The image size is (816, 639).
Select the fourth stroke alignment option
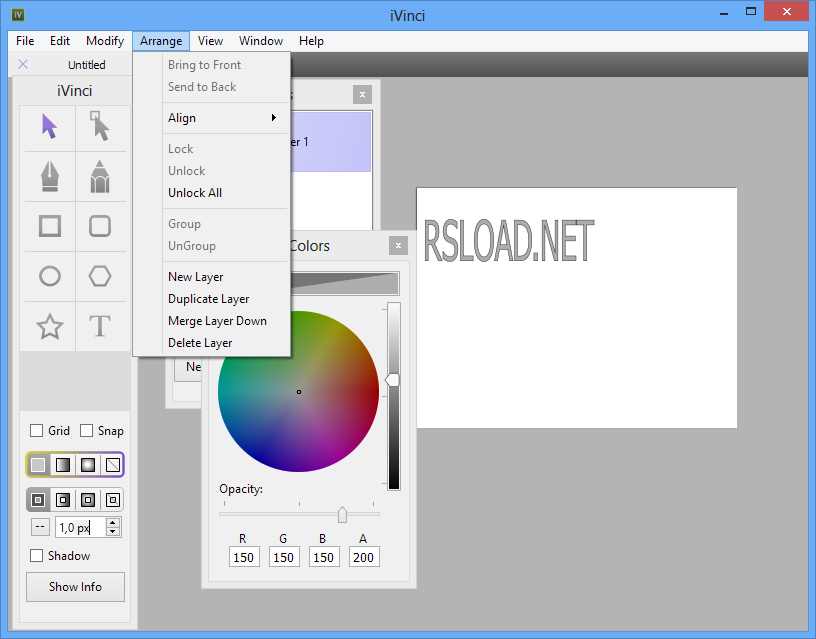(113, 500)
